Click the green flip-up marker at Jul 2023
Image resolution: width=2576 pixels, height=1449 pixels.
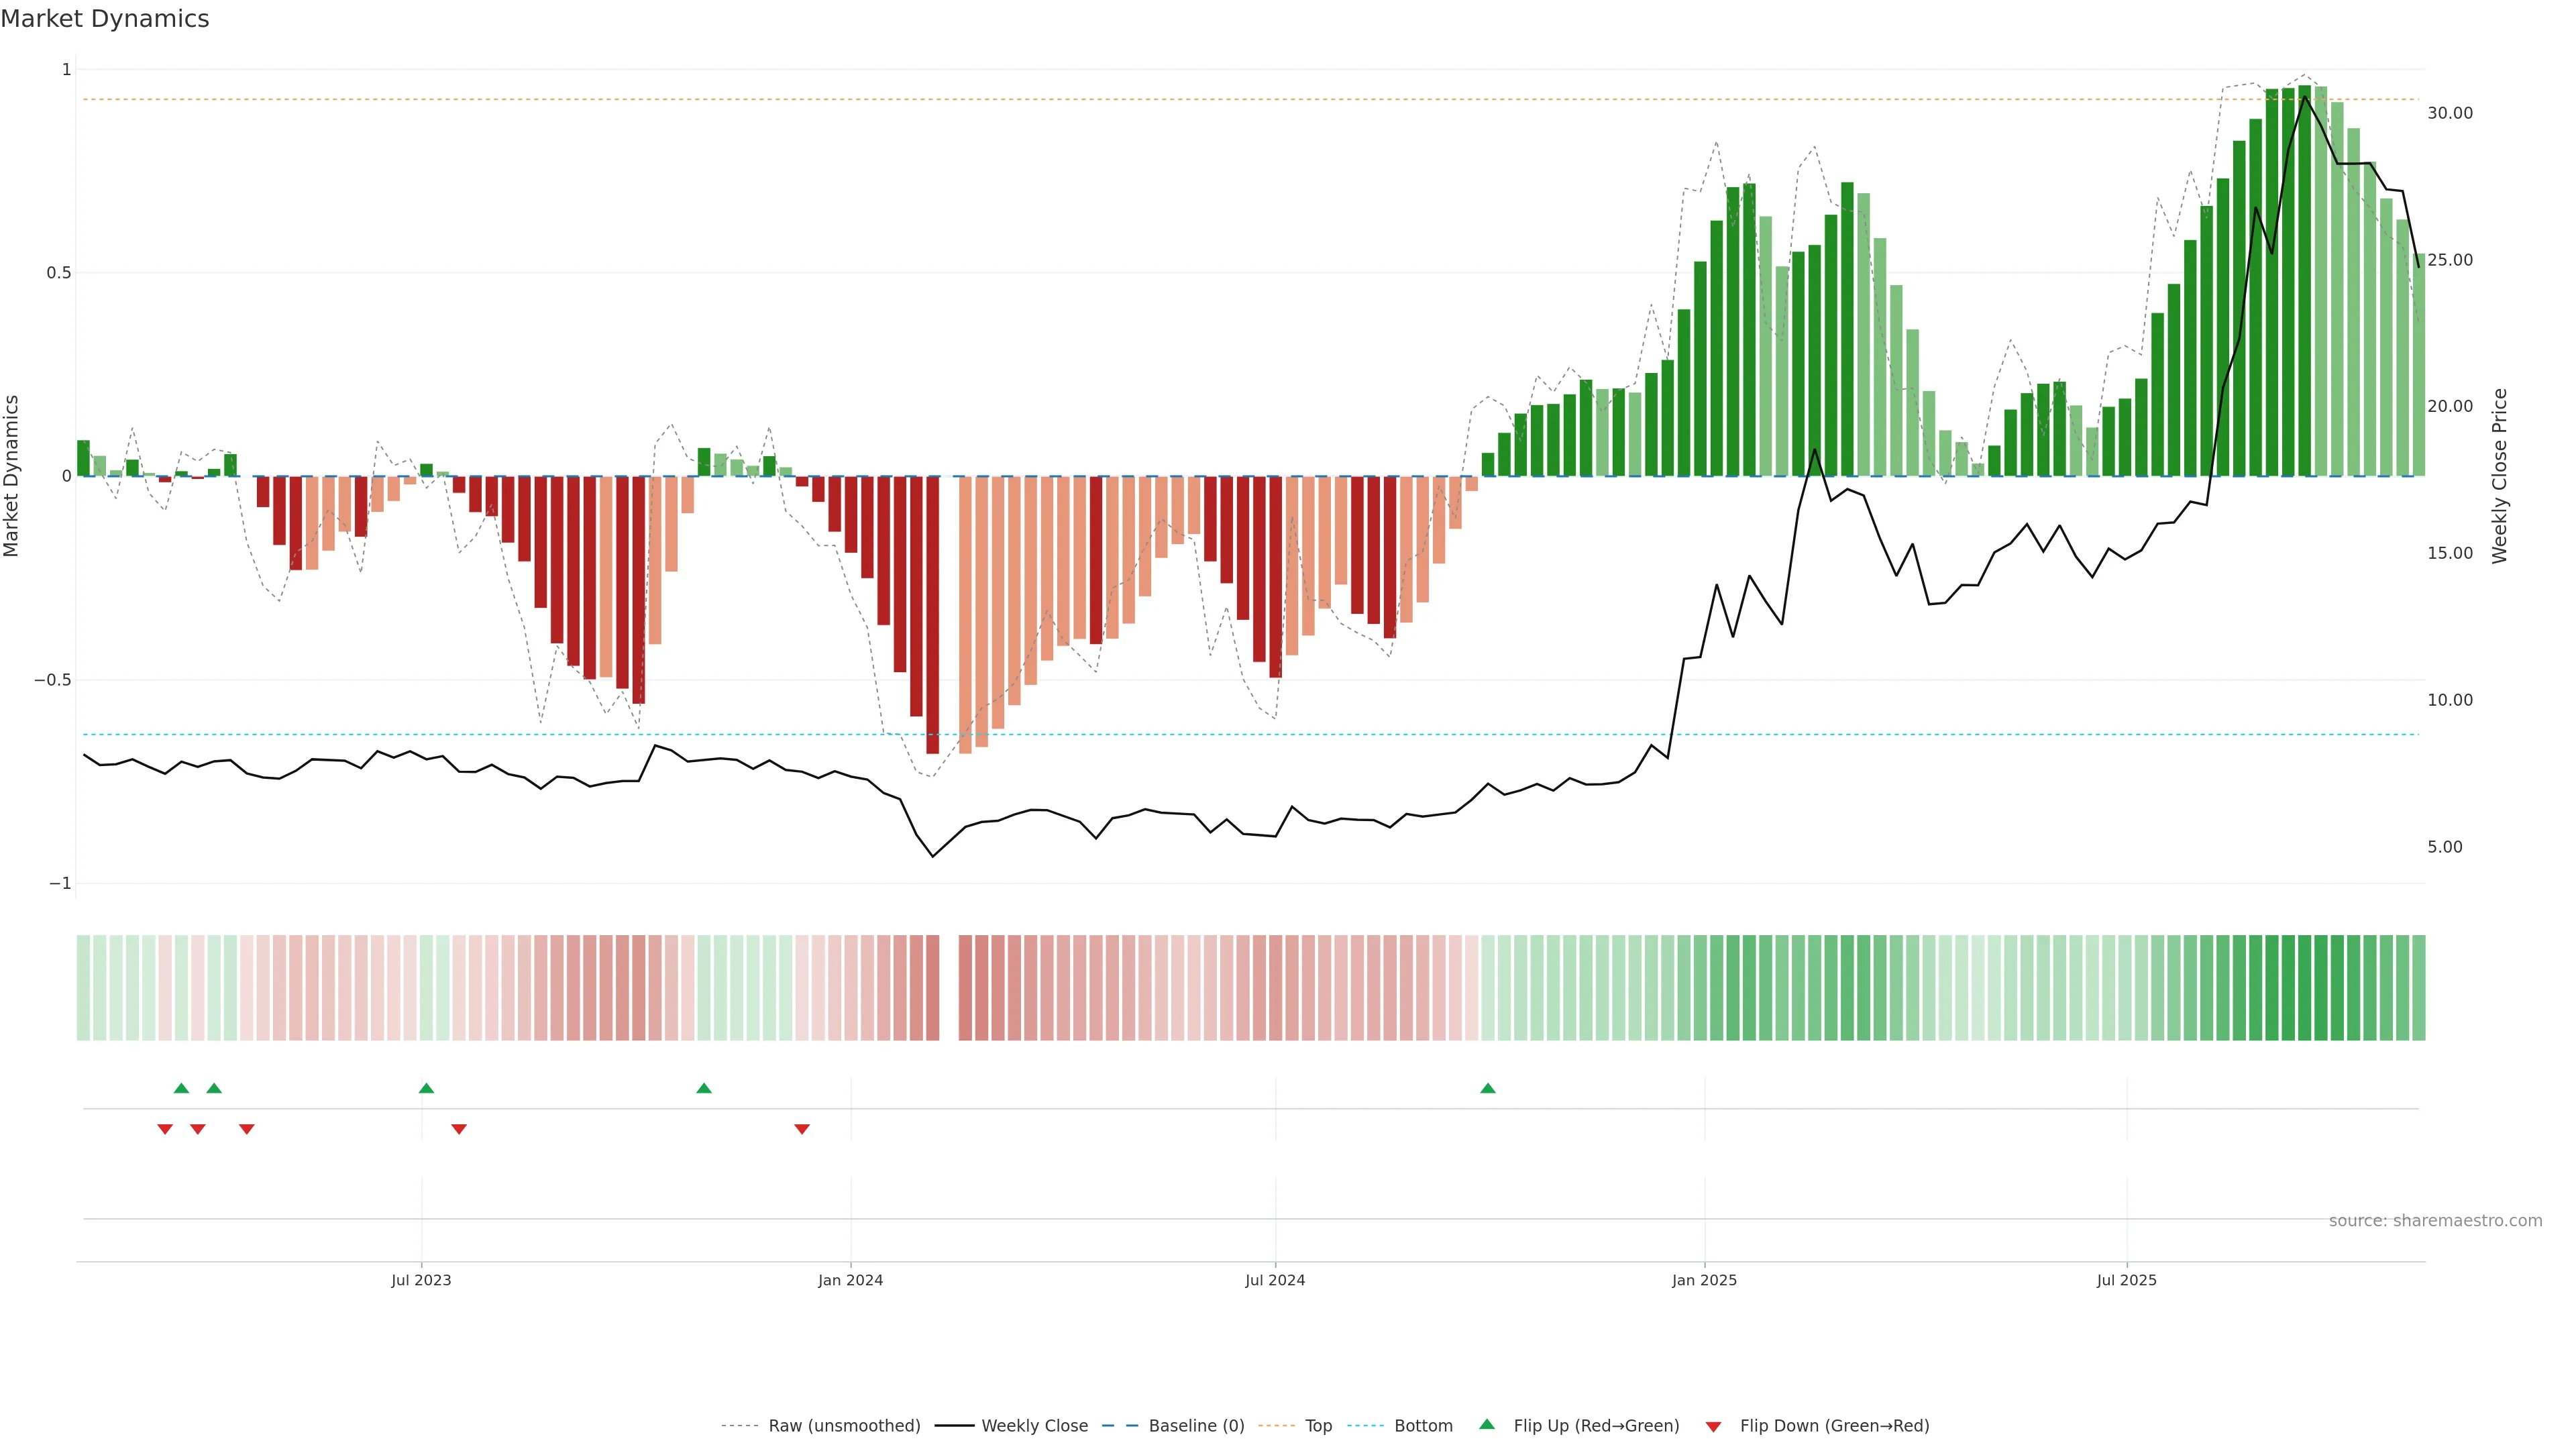pos(426,1088)
